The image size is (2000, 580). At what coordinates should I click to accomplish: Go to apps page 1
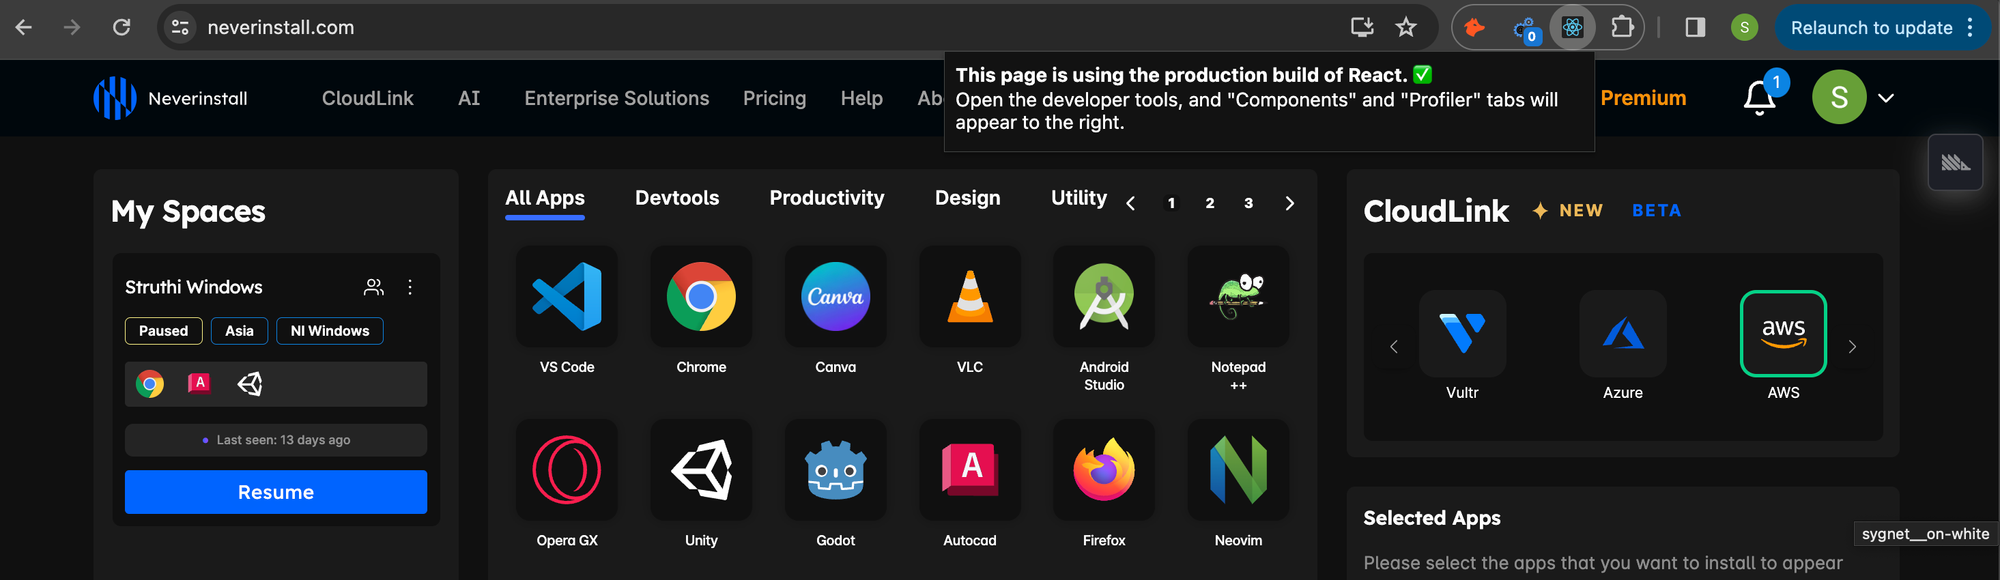coord(1171,203)
